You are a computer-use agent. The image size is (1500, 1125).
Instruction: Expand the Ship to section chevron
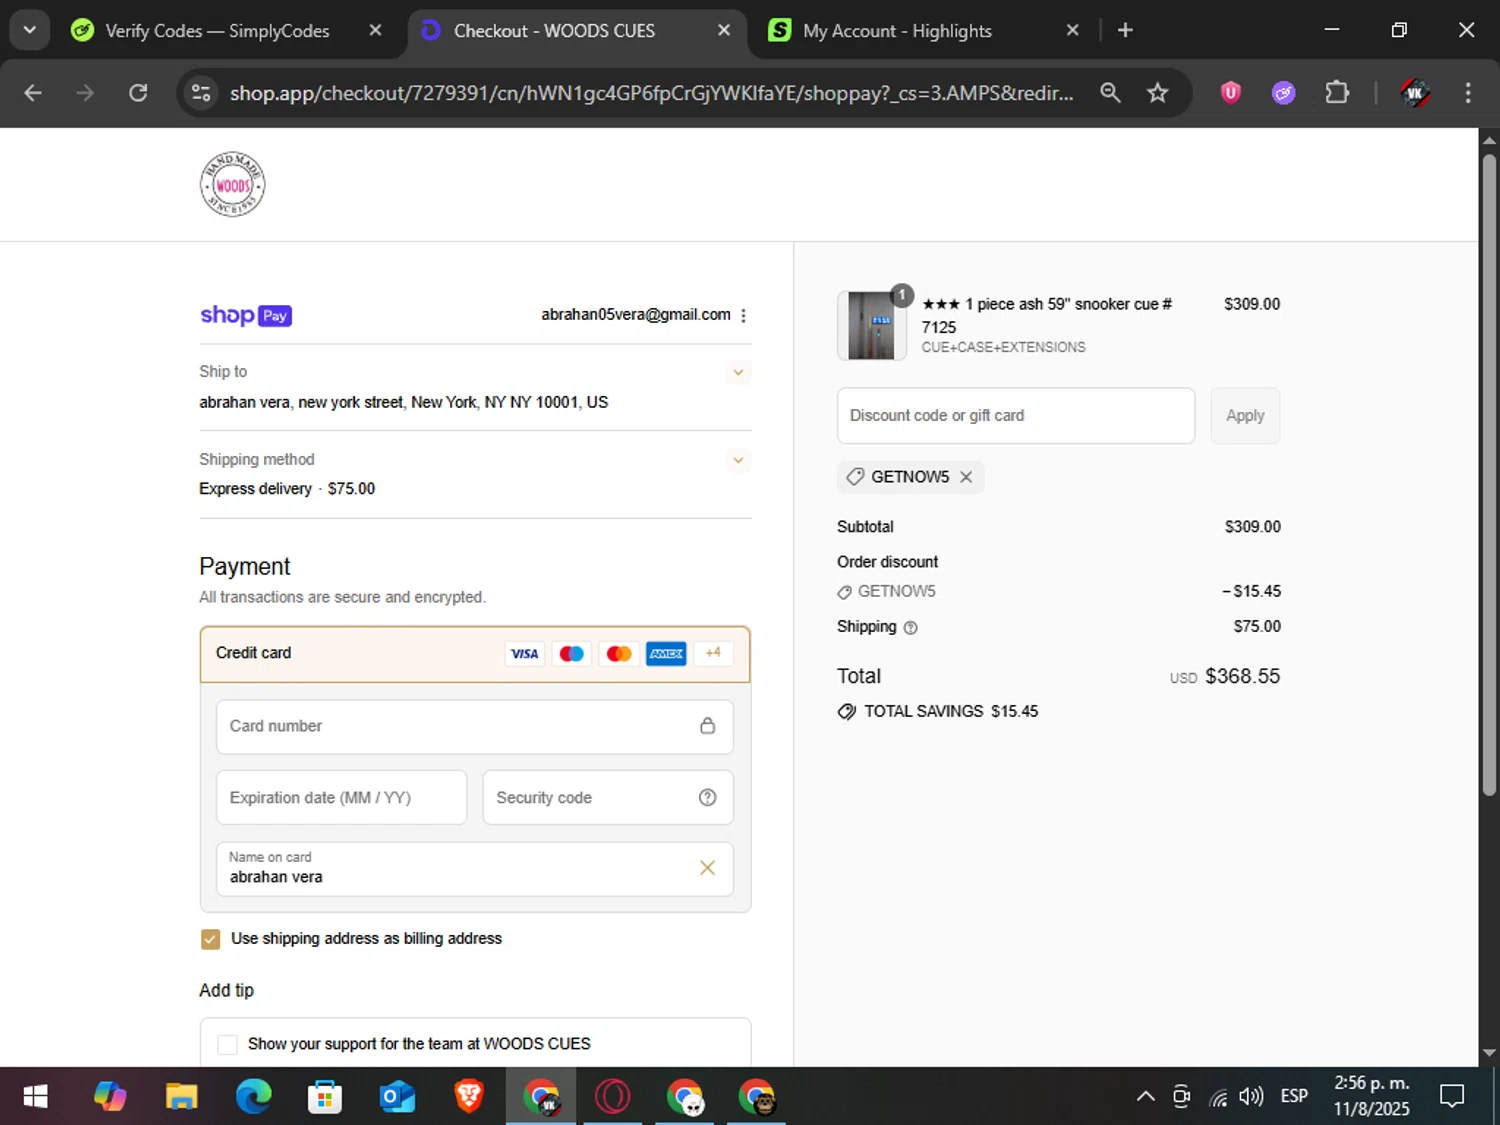click(x=738, y=372)
